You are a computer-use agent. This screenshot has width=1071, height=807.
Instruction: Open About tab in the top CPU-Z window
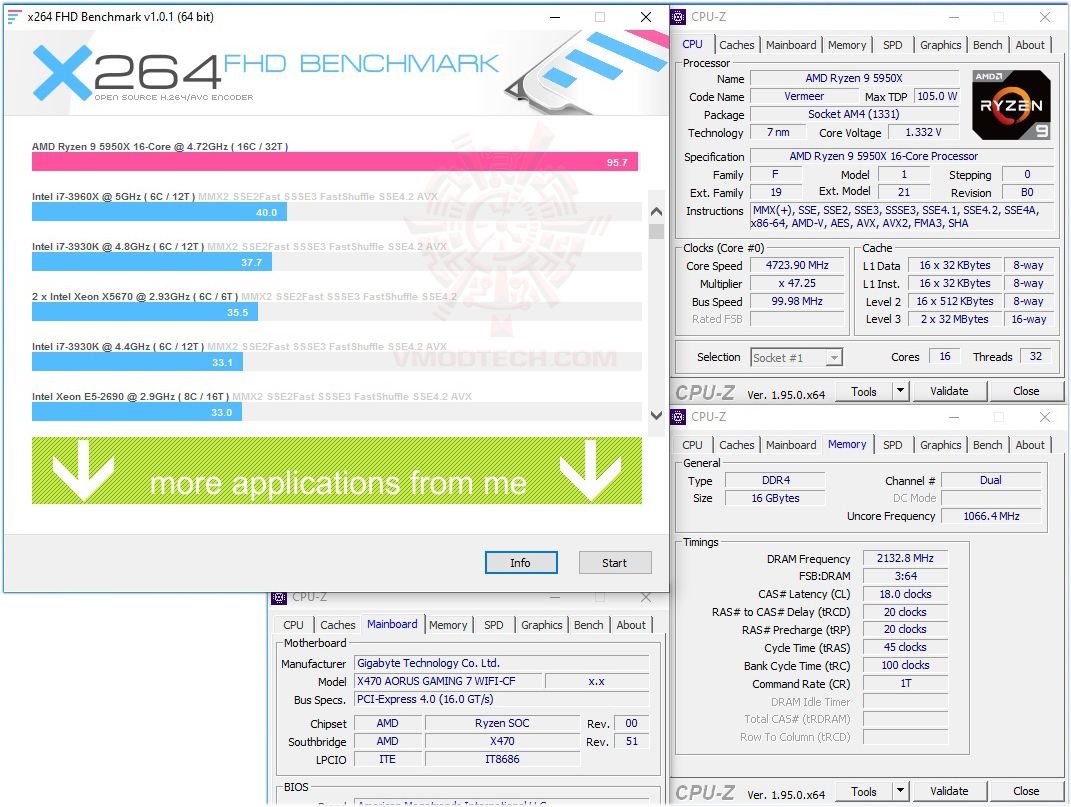pos(1030,45)
